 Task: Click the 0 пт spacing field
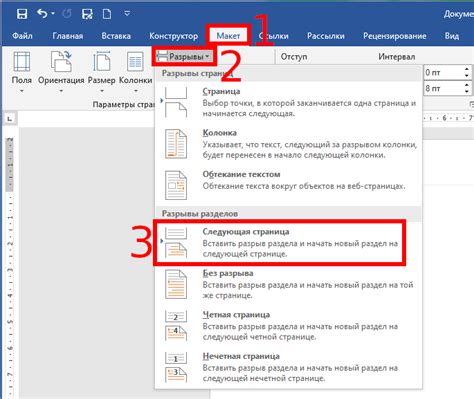[x=443, y=72]
